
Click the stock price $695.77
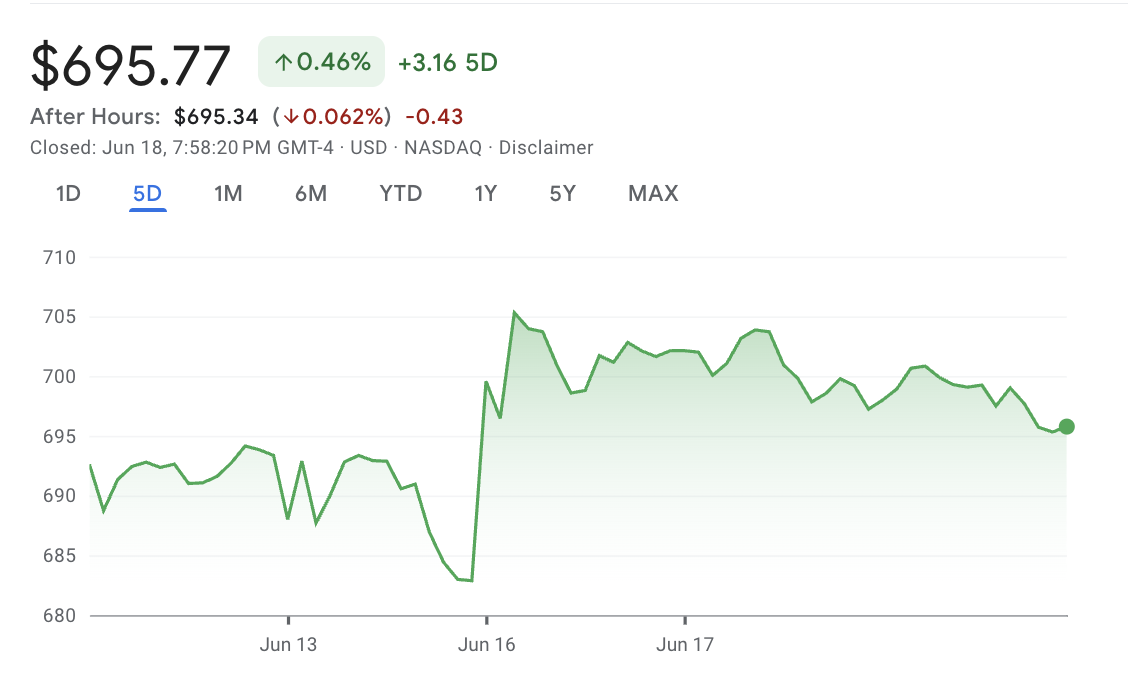(x=130, y=65)
